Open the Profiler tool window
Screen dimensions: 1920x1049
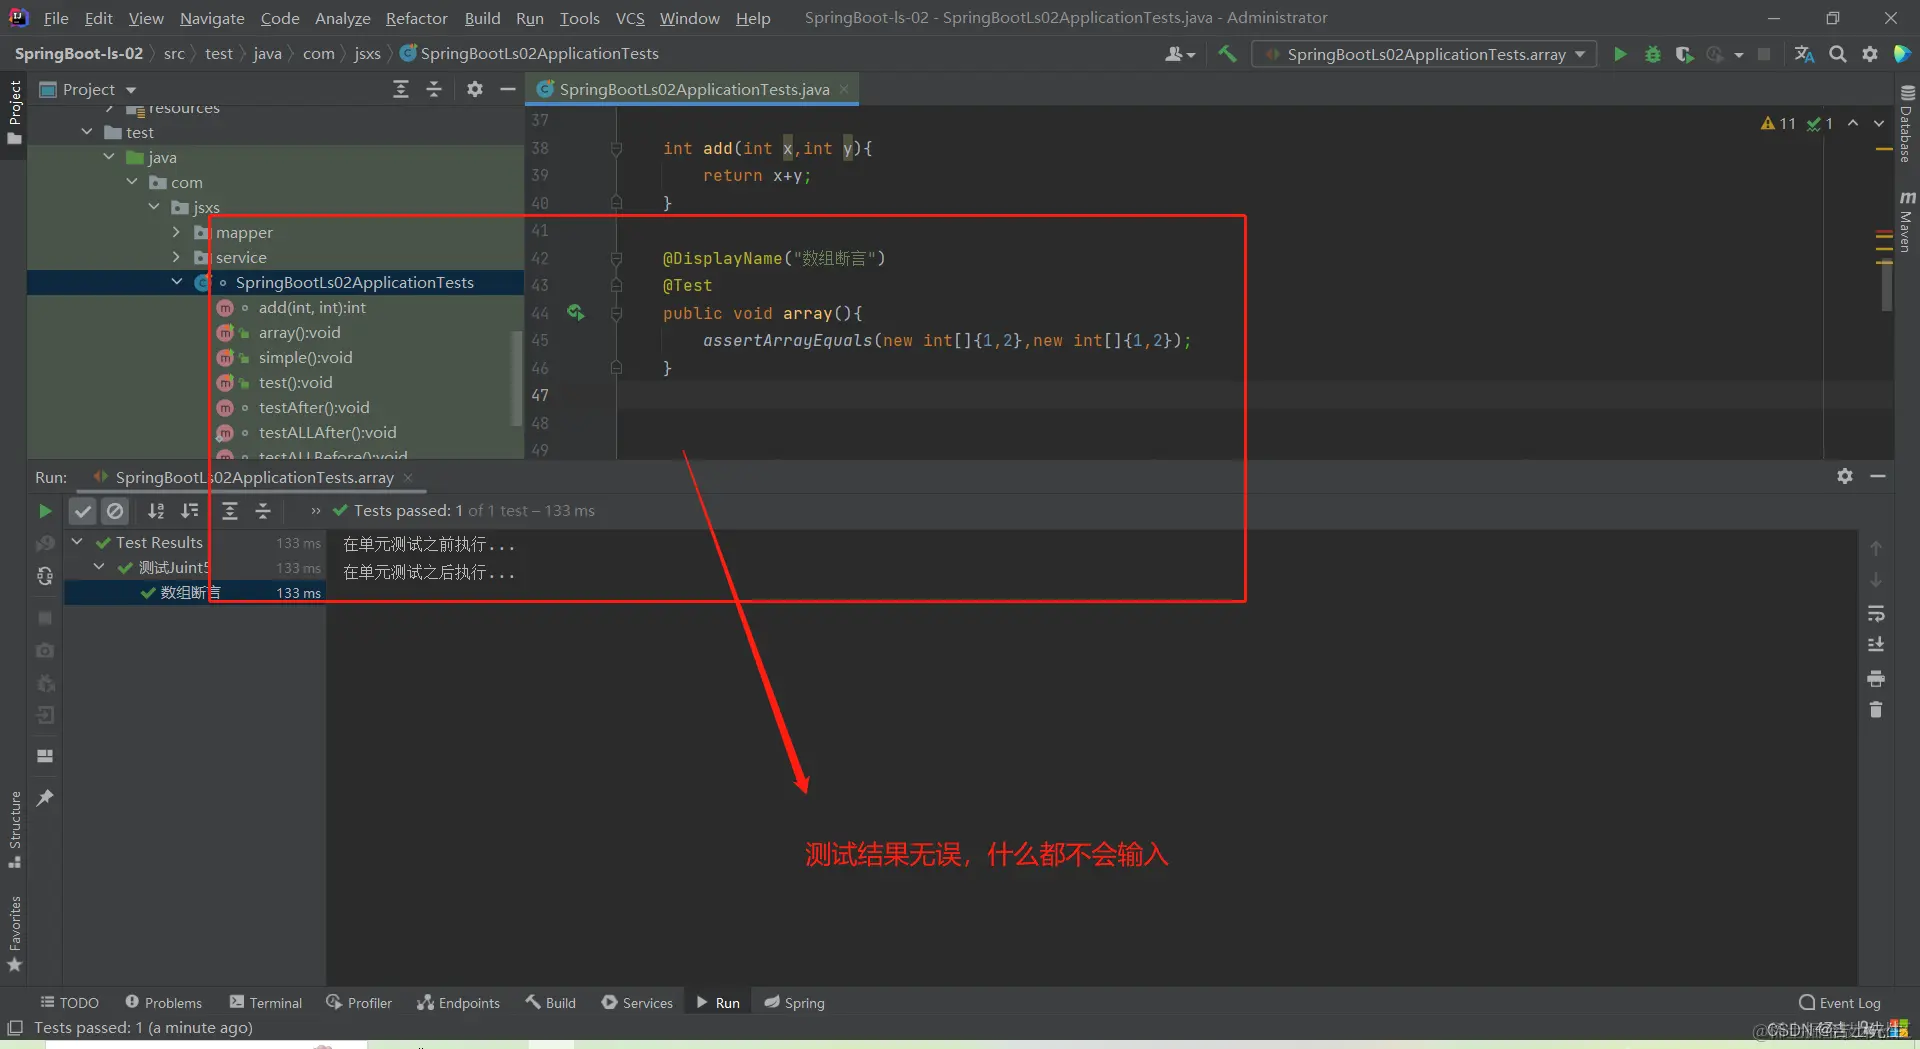(359, 1003)
